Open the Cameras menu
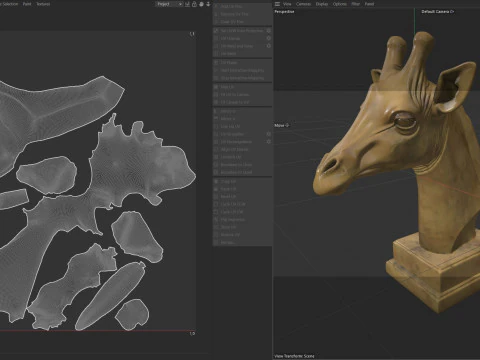Screen dimensions: 480x360 (303, 4)
